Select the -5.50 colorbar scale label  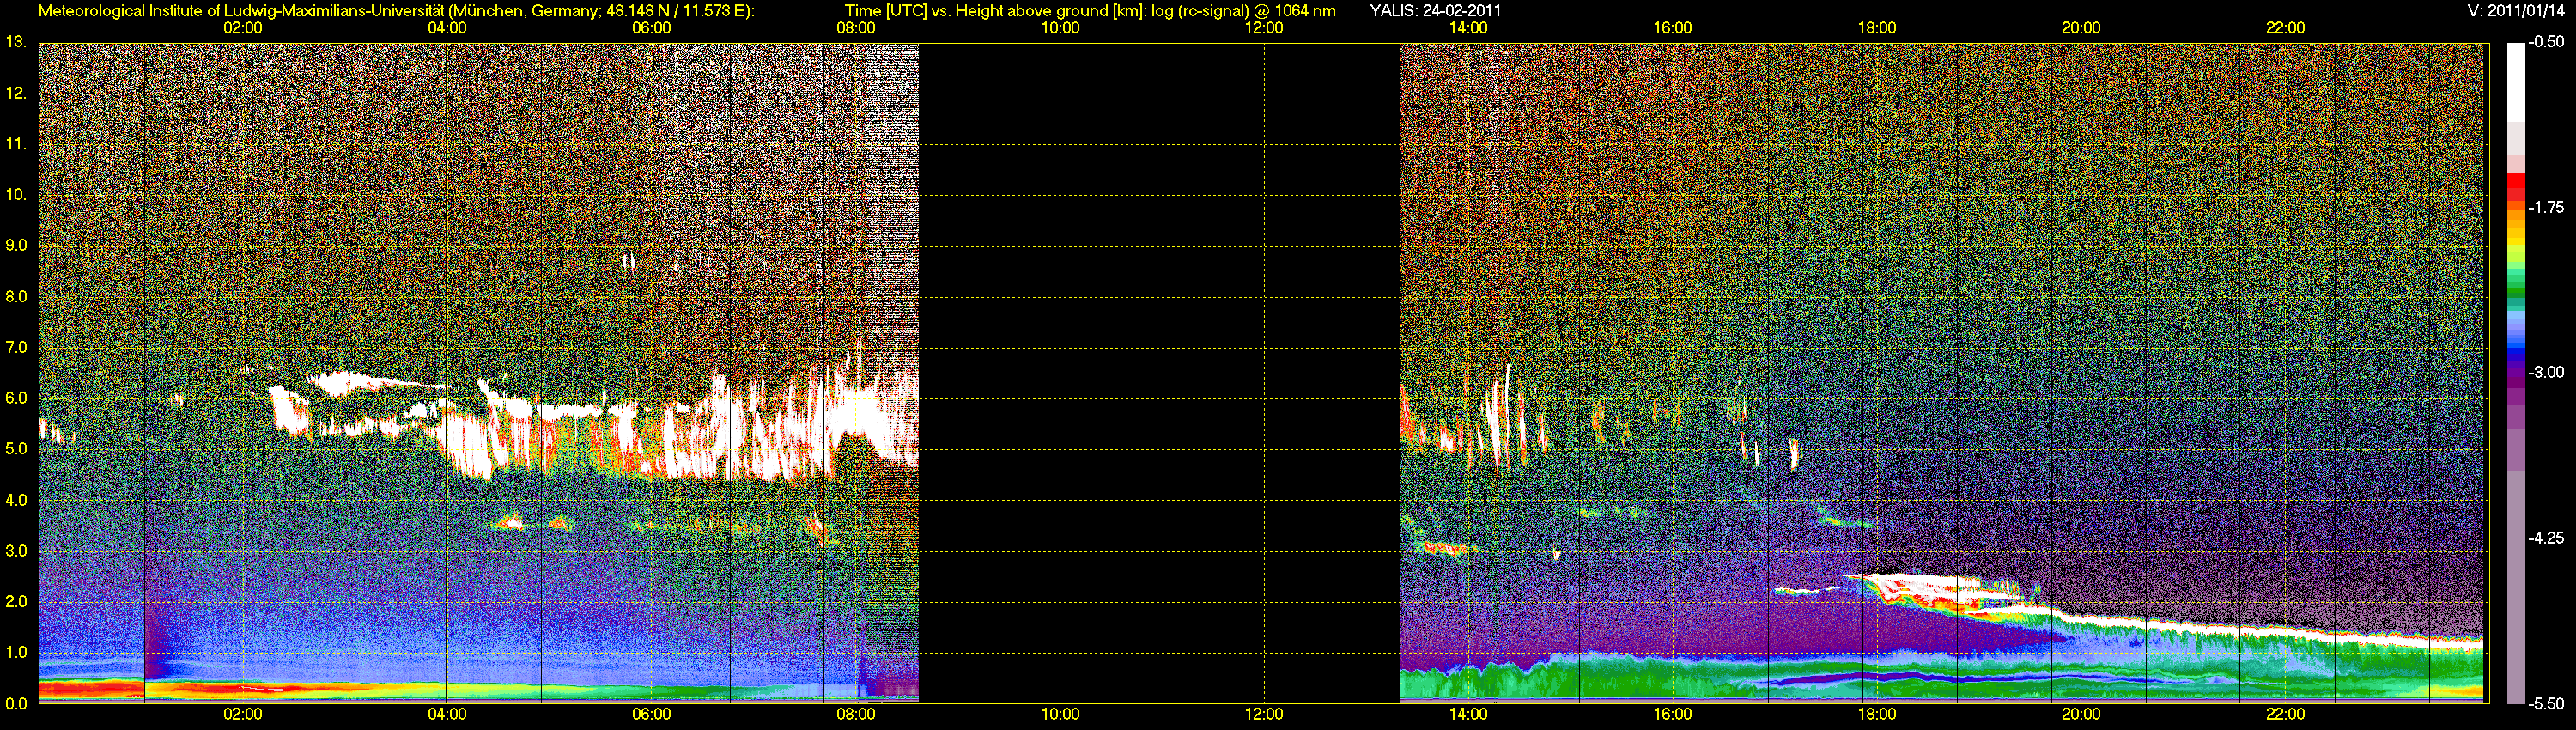(2546, 703)
